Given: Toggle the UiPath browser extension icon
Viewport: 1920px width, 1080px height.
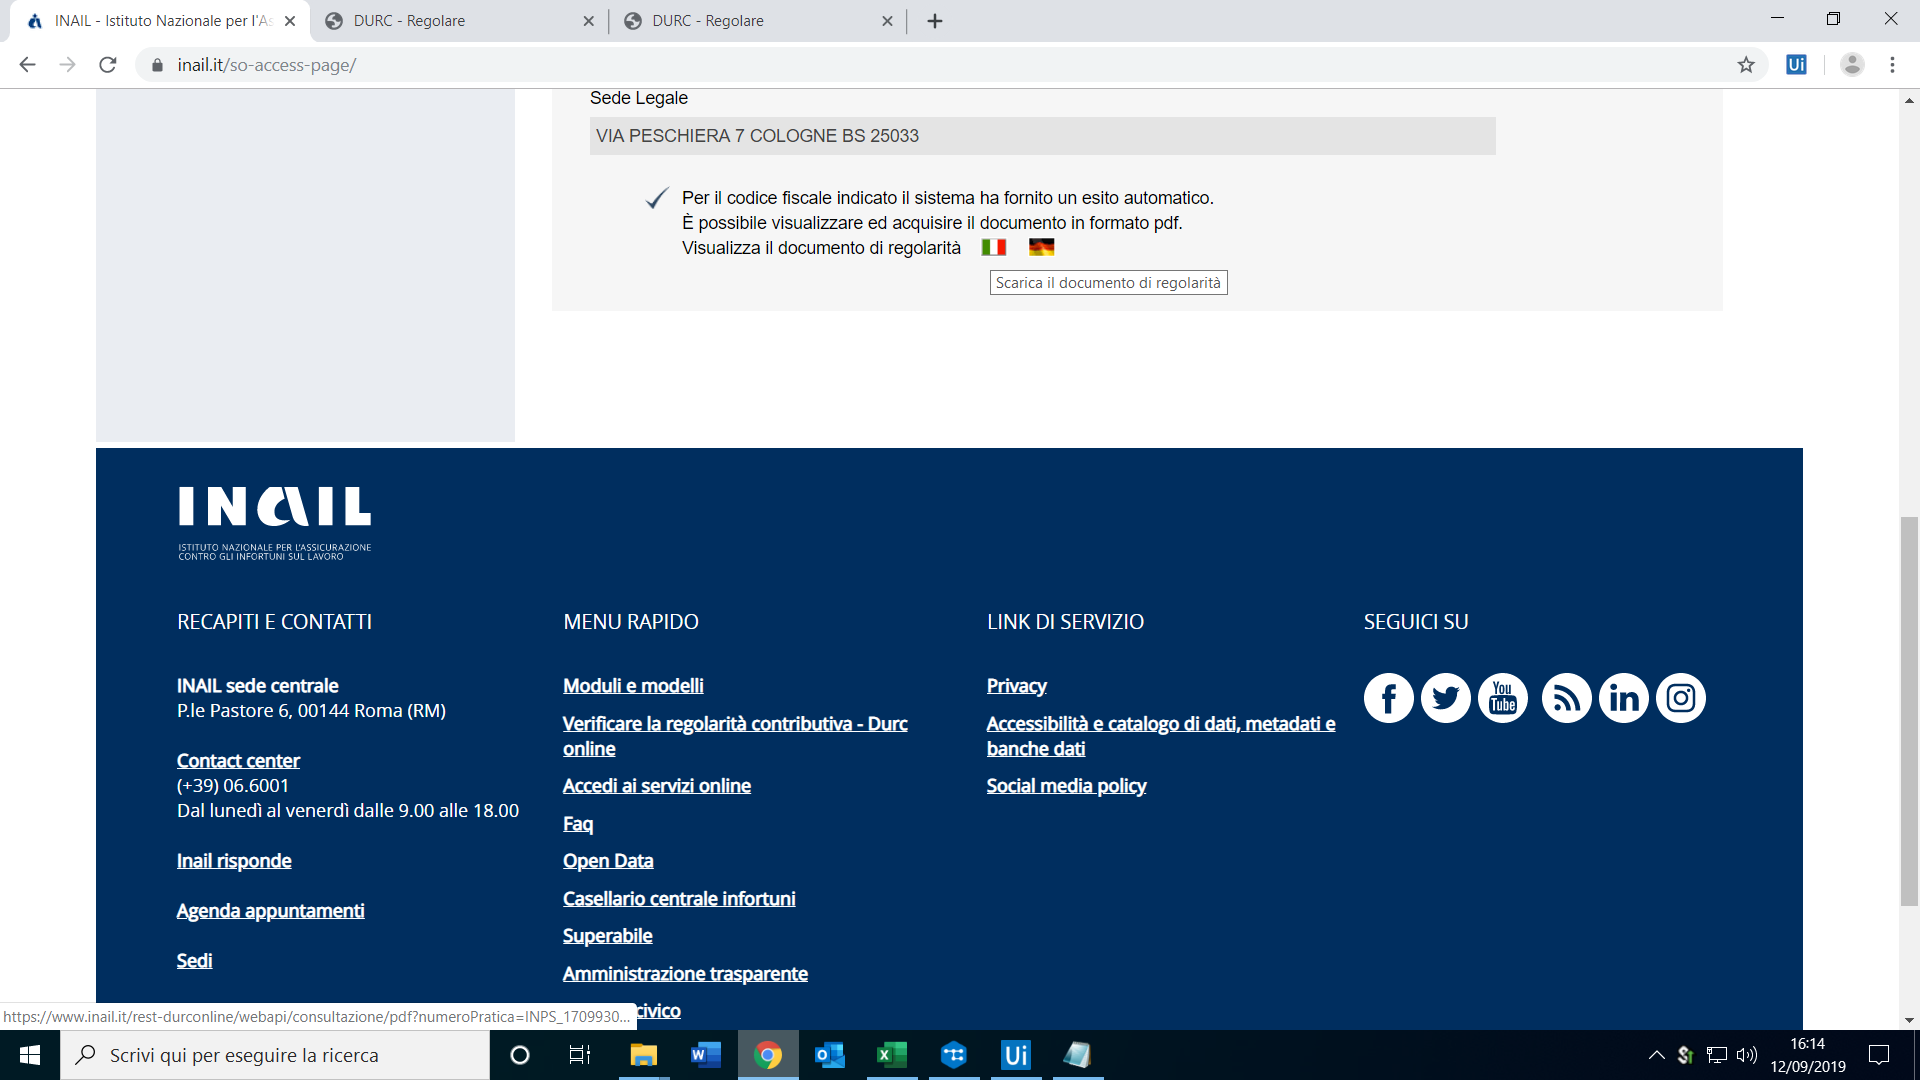Looking at the screenshot, I should tap(1797, 65).
